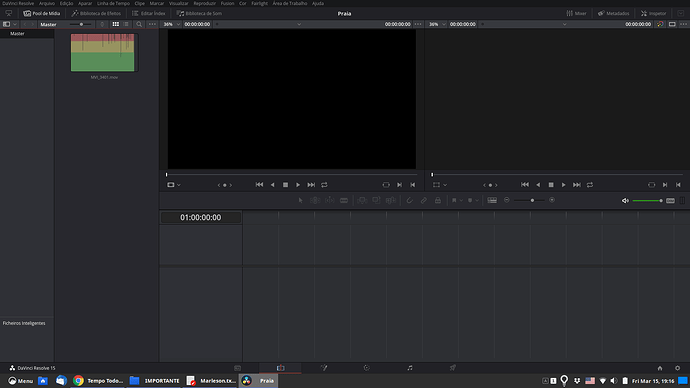
Task: Open the Edição menu
Action: 66,3
